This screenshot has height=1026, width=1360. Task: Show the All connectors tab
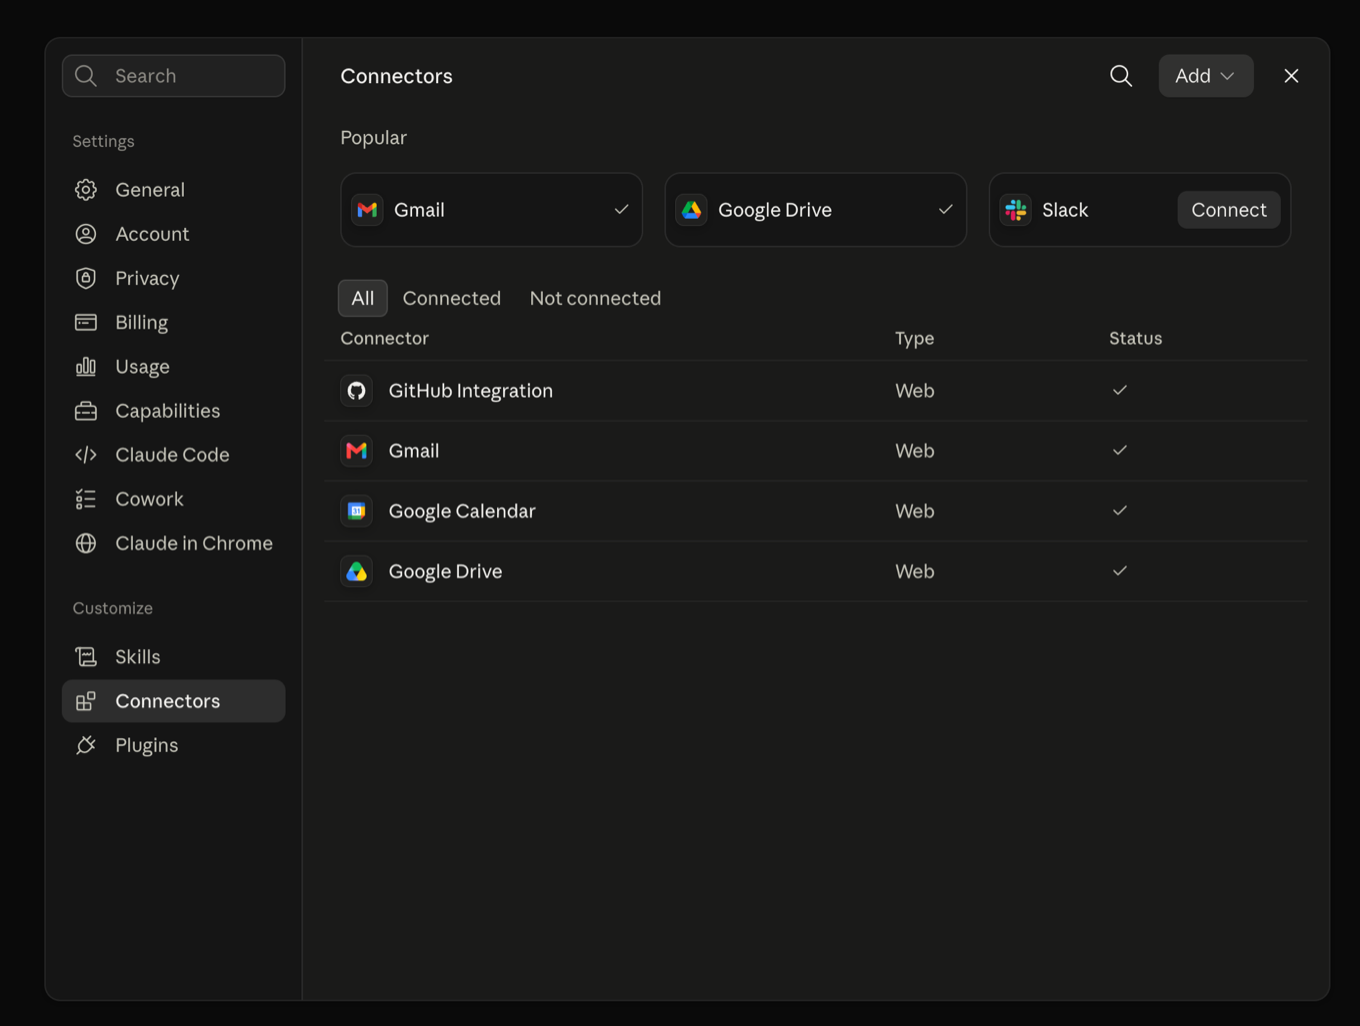tap(363, 298)
